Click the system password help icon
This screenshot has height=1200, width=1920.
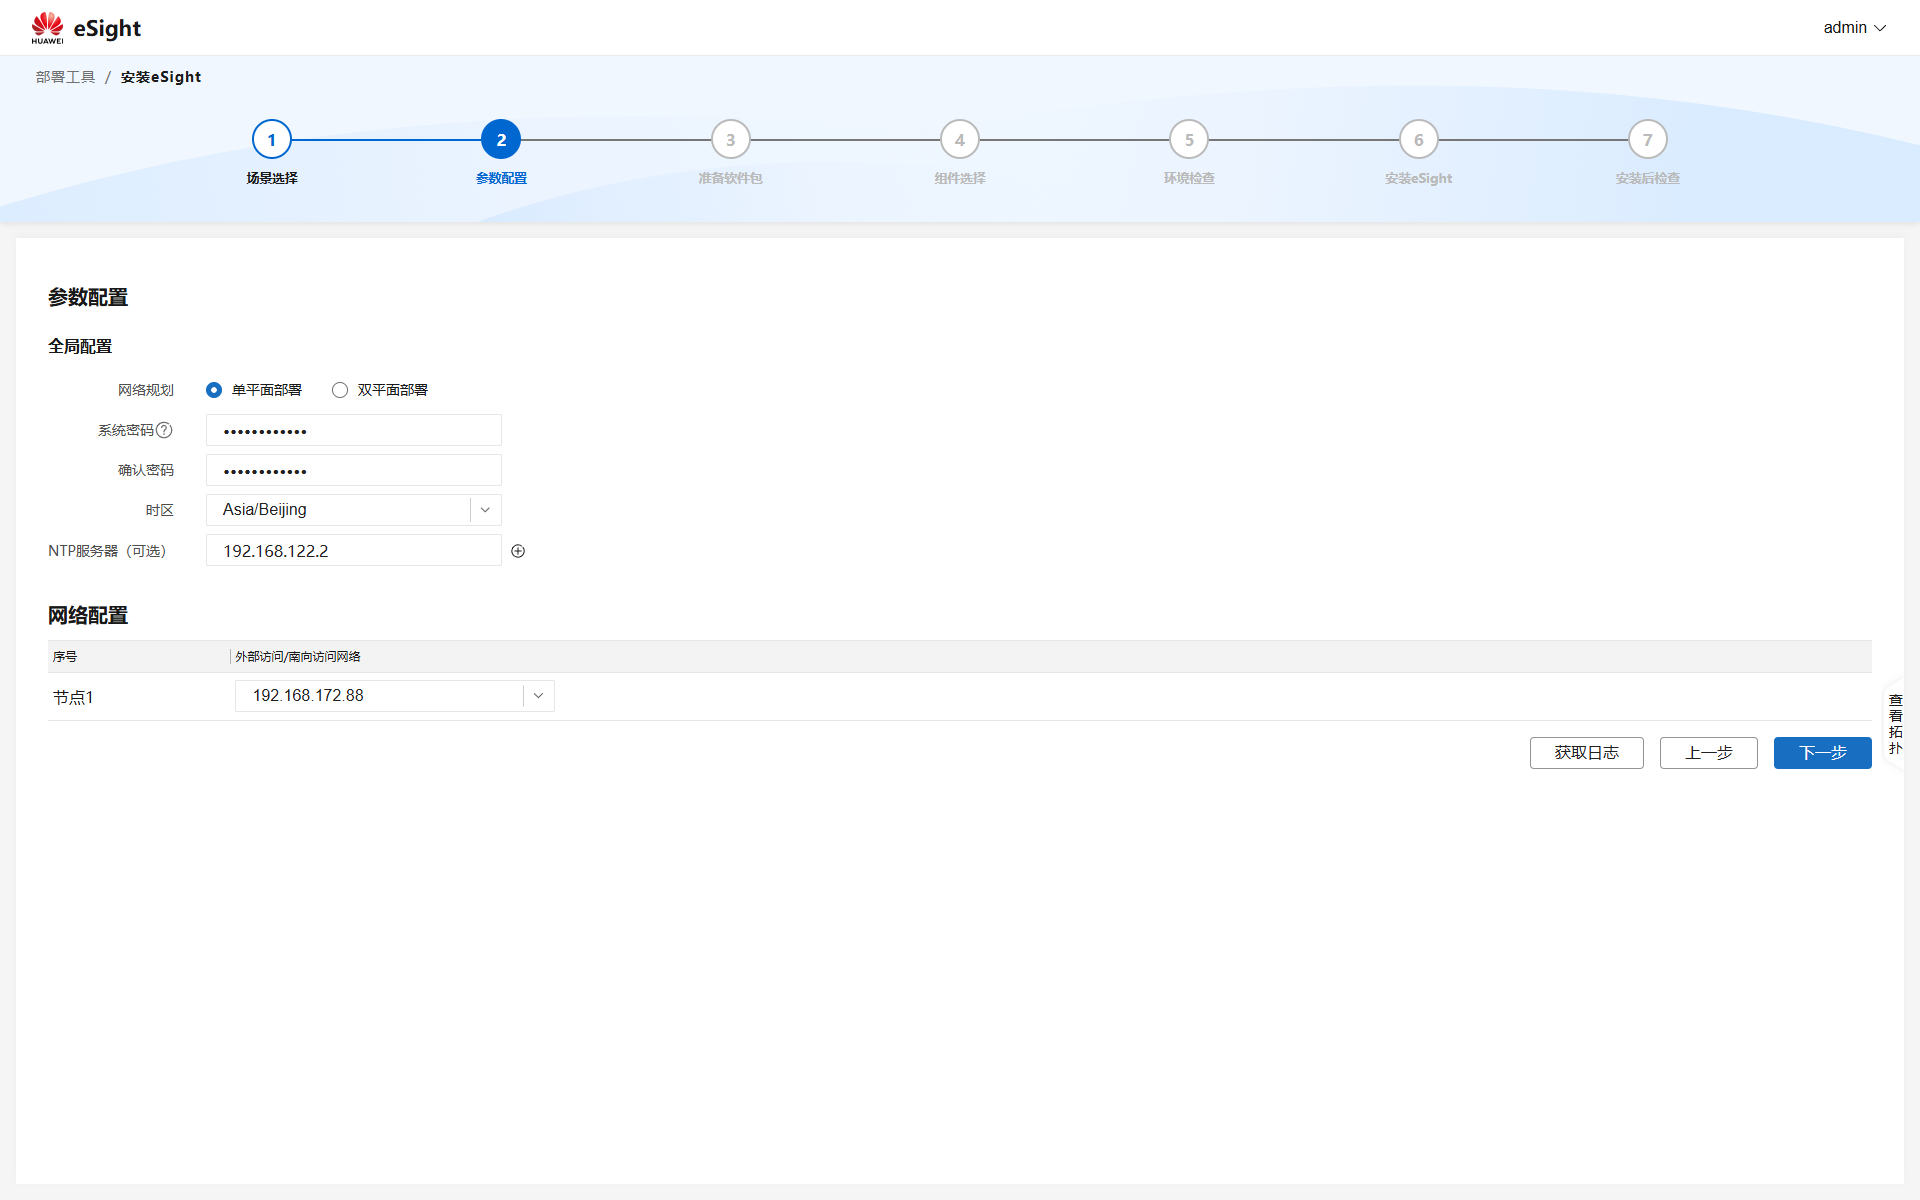point(164,430)
